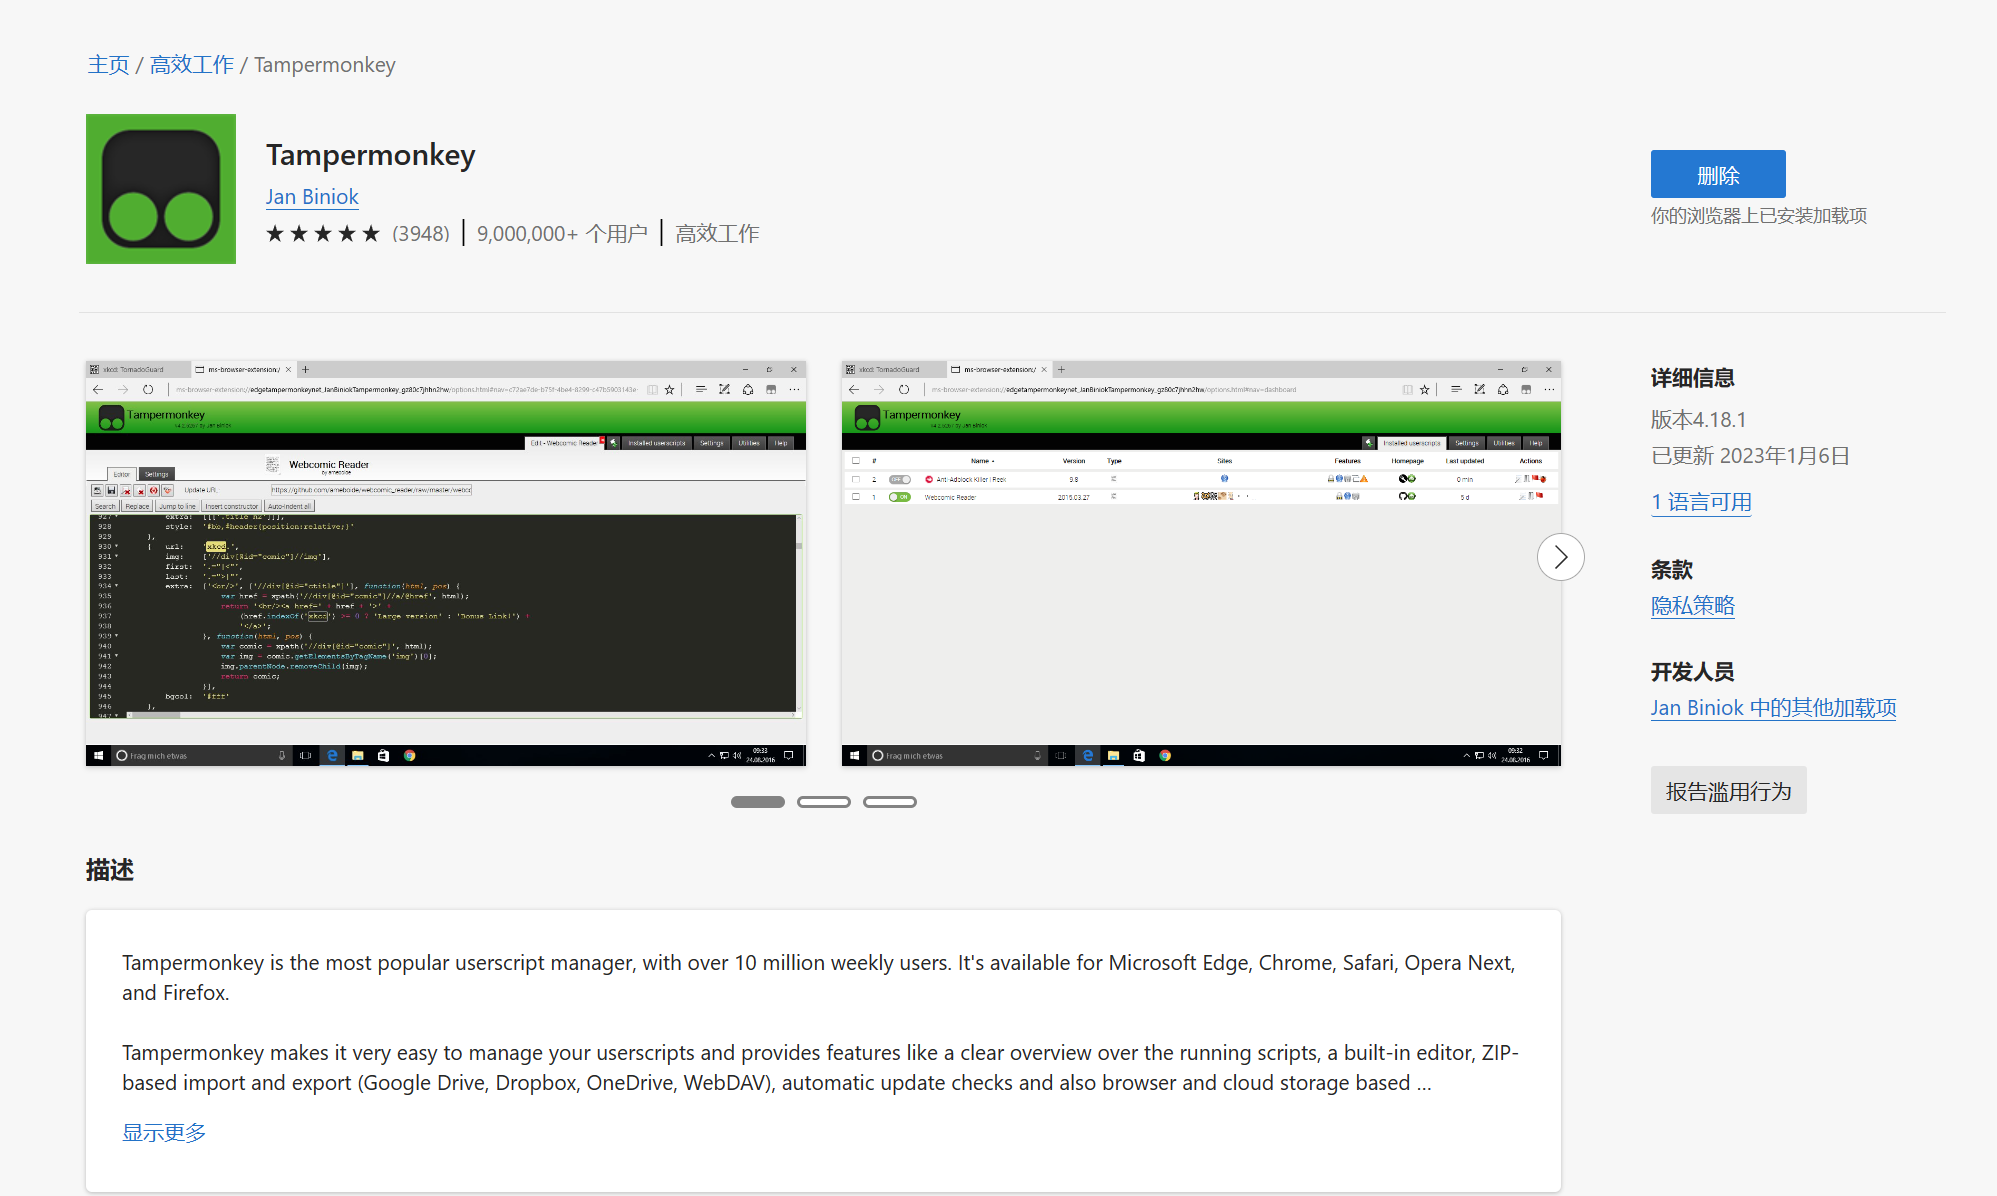Image resolution: width=1997 pixels, height=1196 pixels.
Task: Open Jan Biniok developer link under title
Action: click(x=312, y=197)
